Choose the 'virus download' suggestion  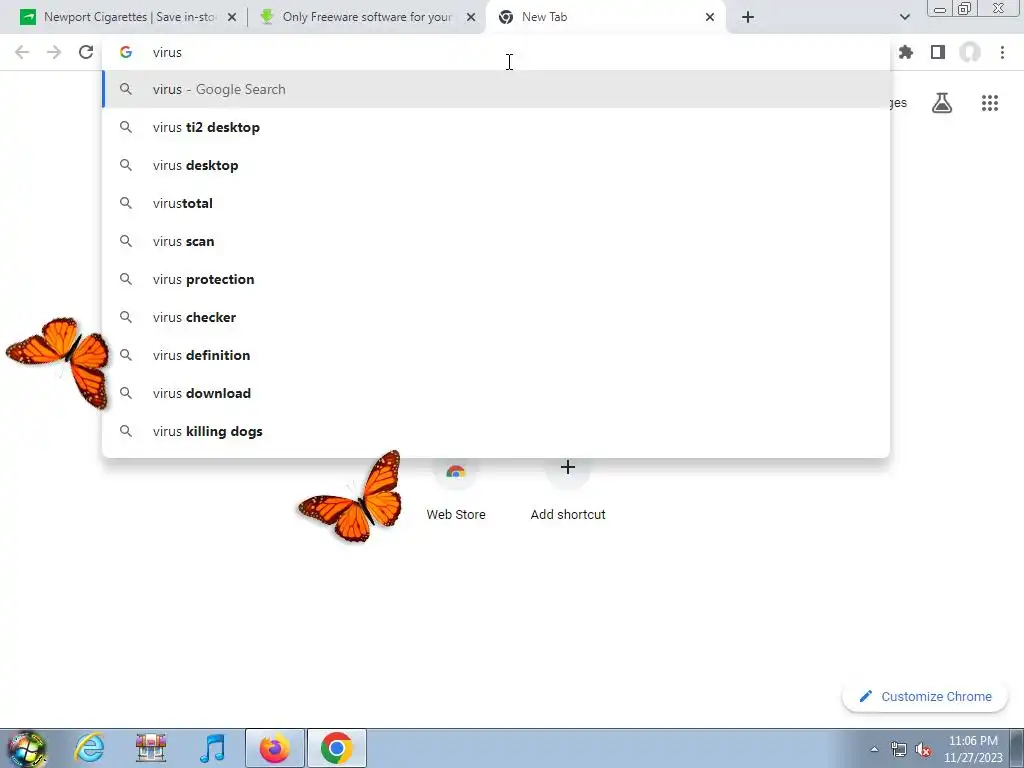[496, 393]
